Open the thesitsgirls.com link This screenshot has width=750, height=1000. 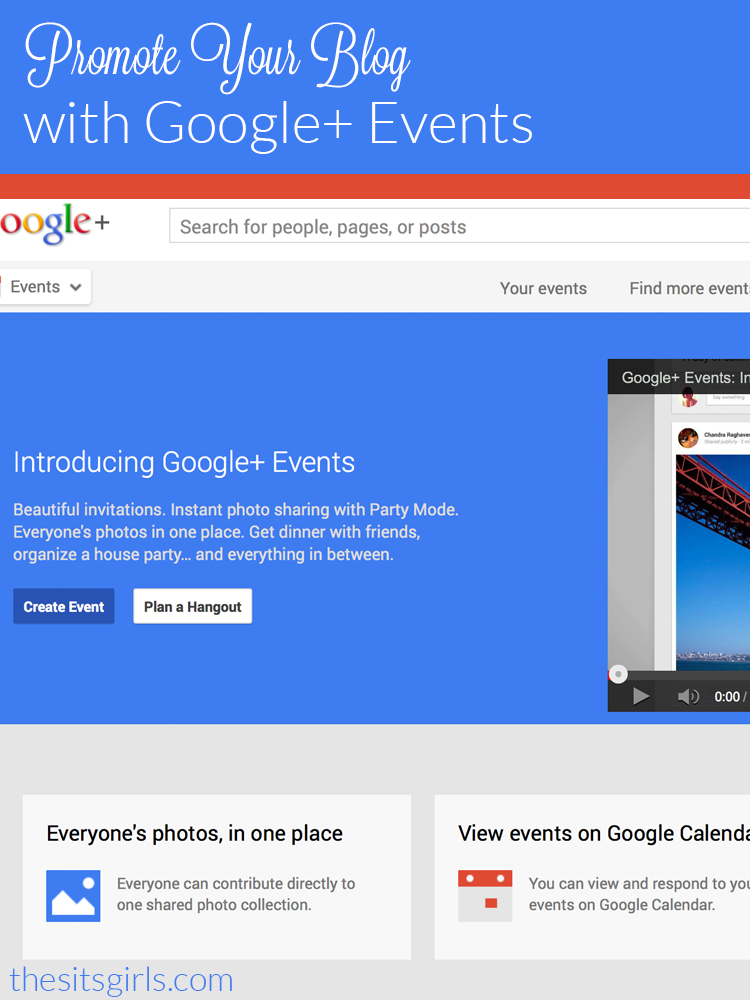pos(121,980)
